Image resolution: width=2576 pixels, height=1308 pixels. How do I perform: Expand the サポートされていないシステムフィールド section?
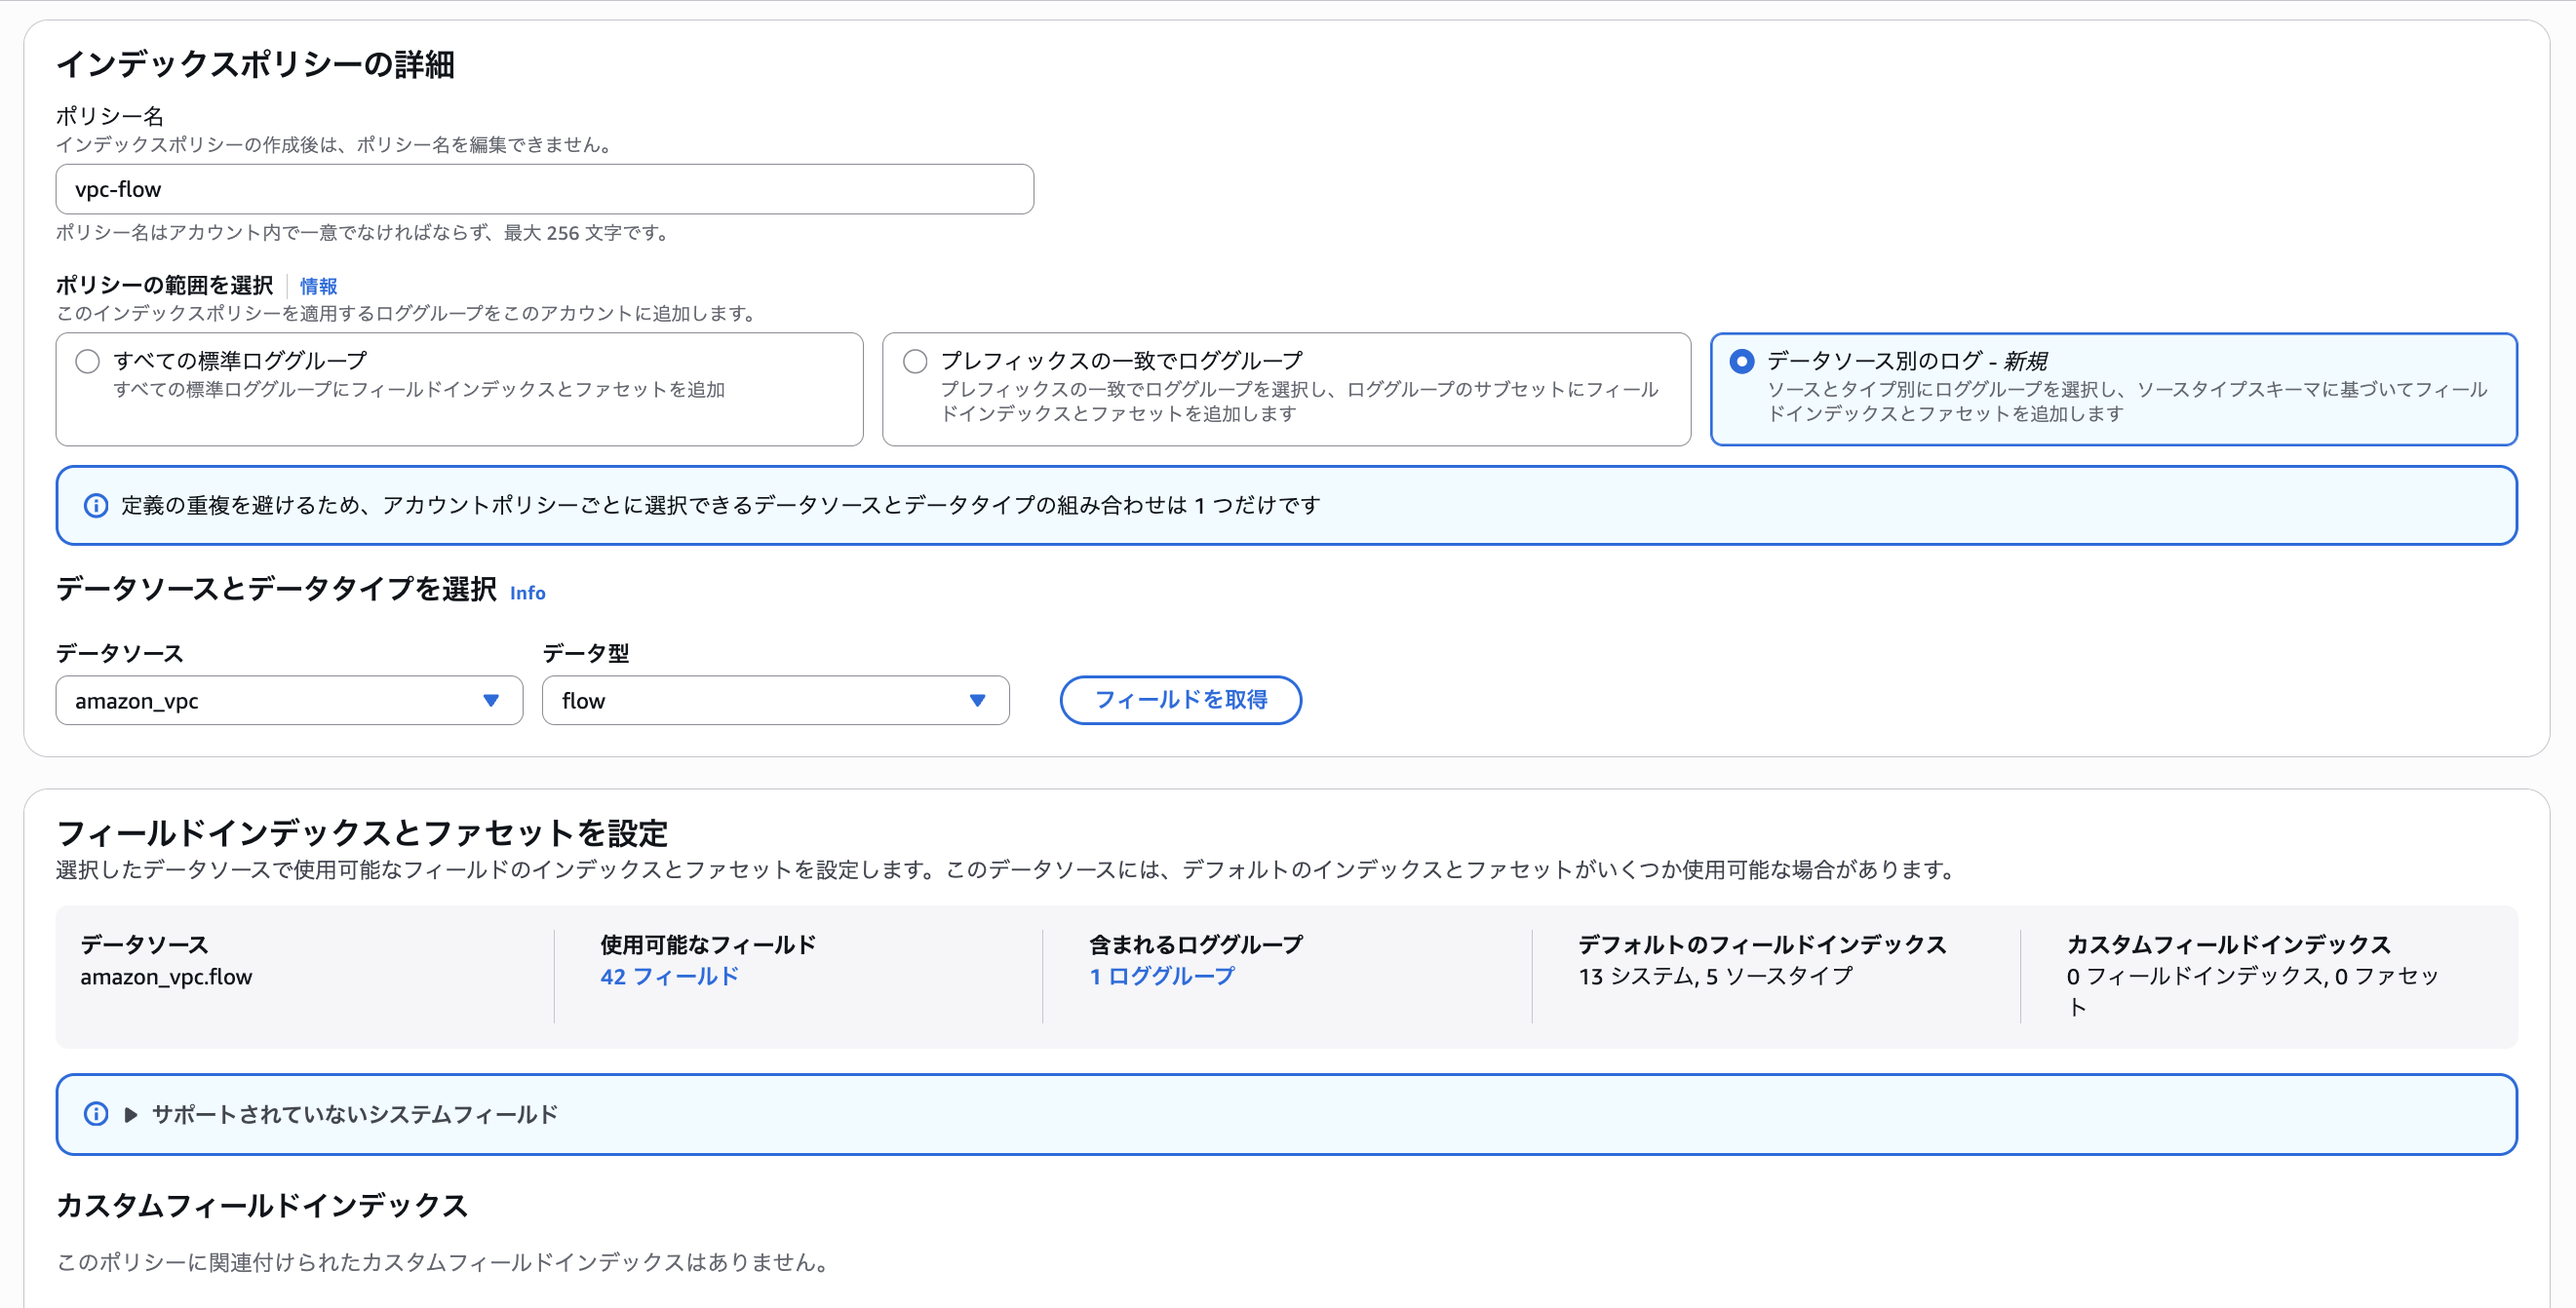pyautogui.click(x=355, y=1113)
